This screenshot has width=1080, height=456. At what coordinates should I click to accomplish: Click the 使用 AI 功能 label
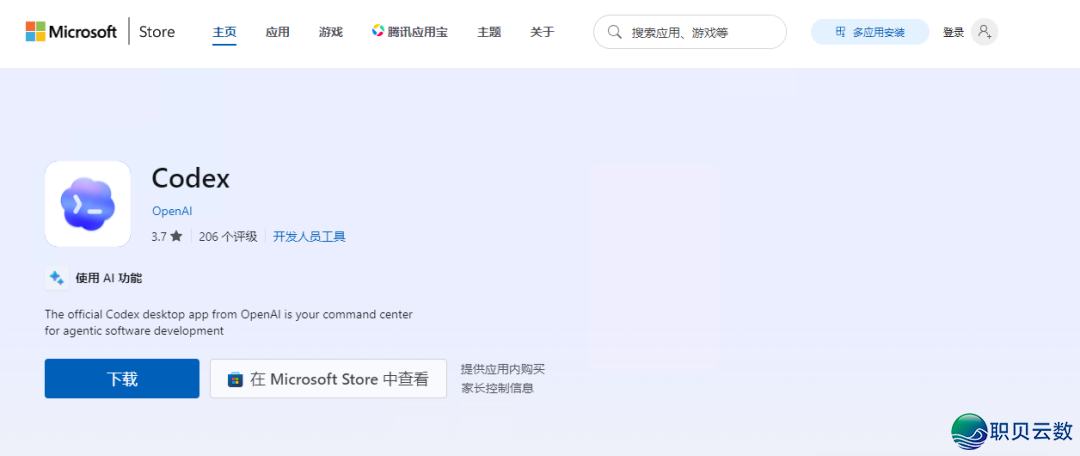click(109, 278)
